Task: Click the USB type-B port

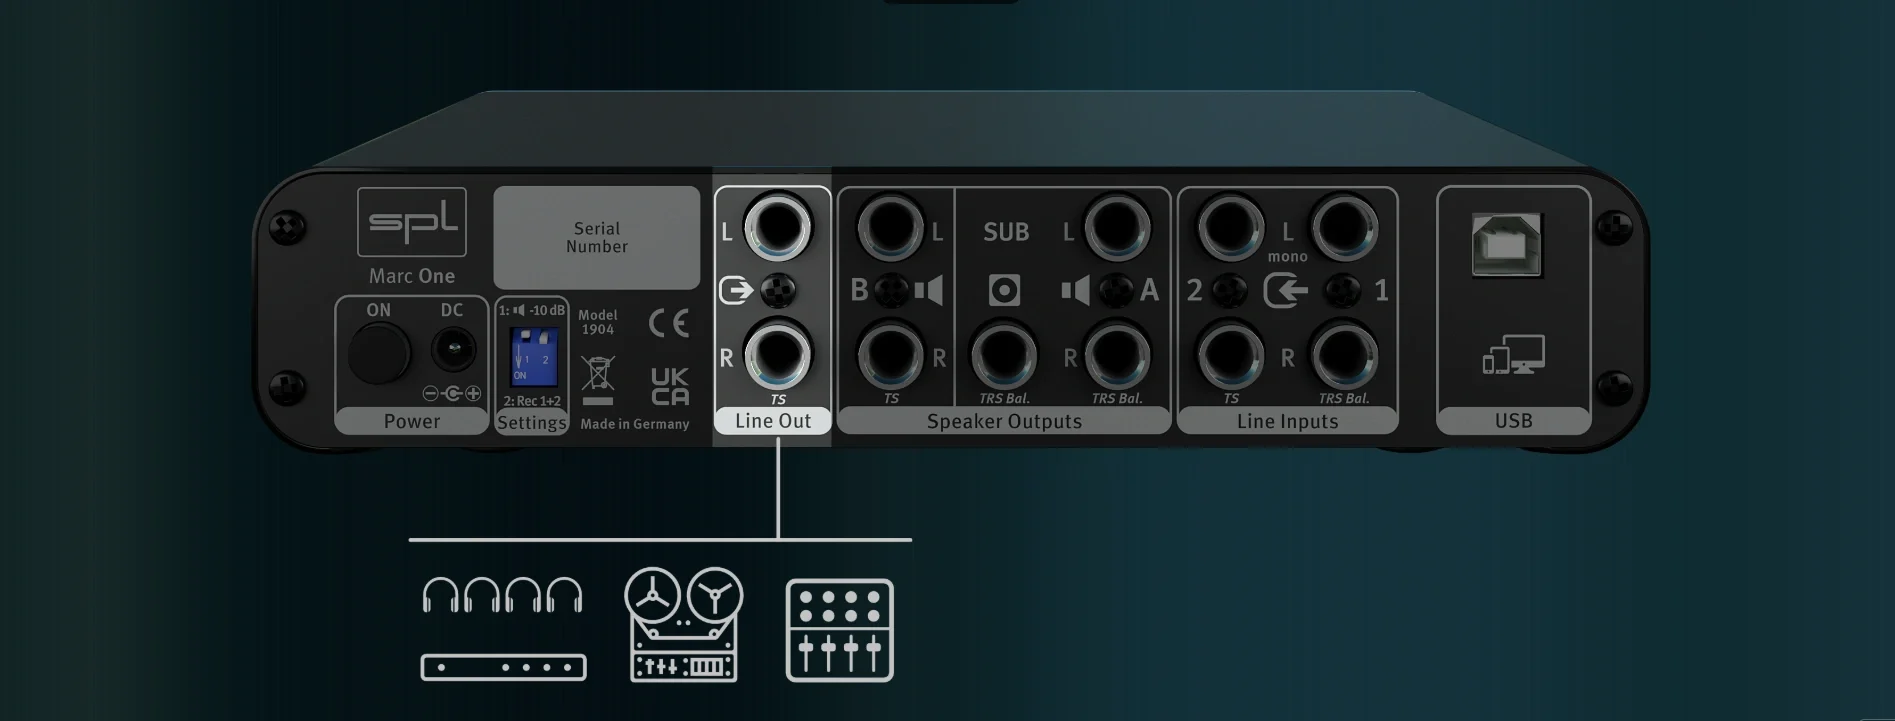Action: pos(1507,245)
